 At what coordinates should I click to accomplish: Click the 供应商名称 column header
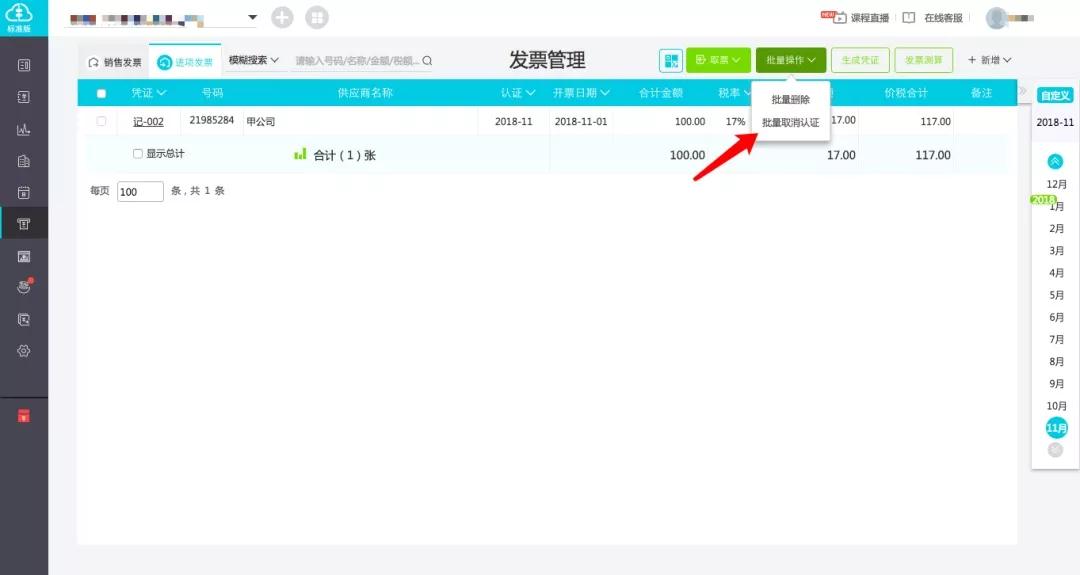[365, 92]
